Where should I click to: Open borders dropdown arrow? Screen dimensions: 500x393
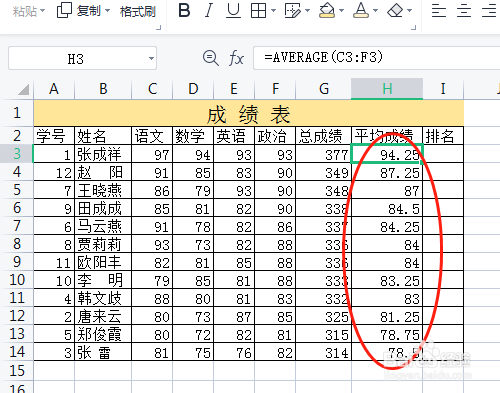click(273, 11)
